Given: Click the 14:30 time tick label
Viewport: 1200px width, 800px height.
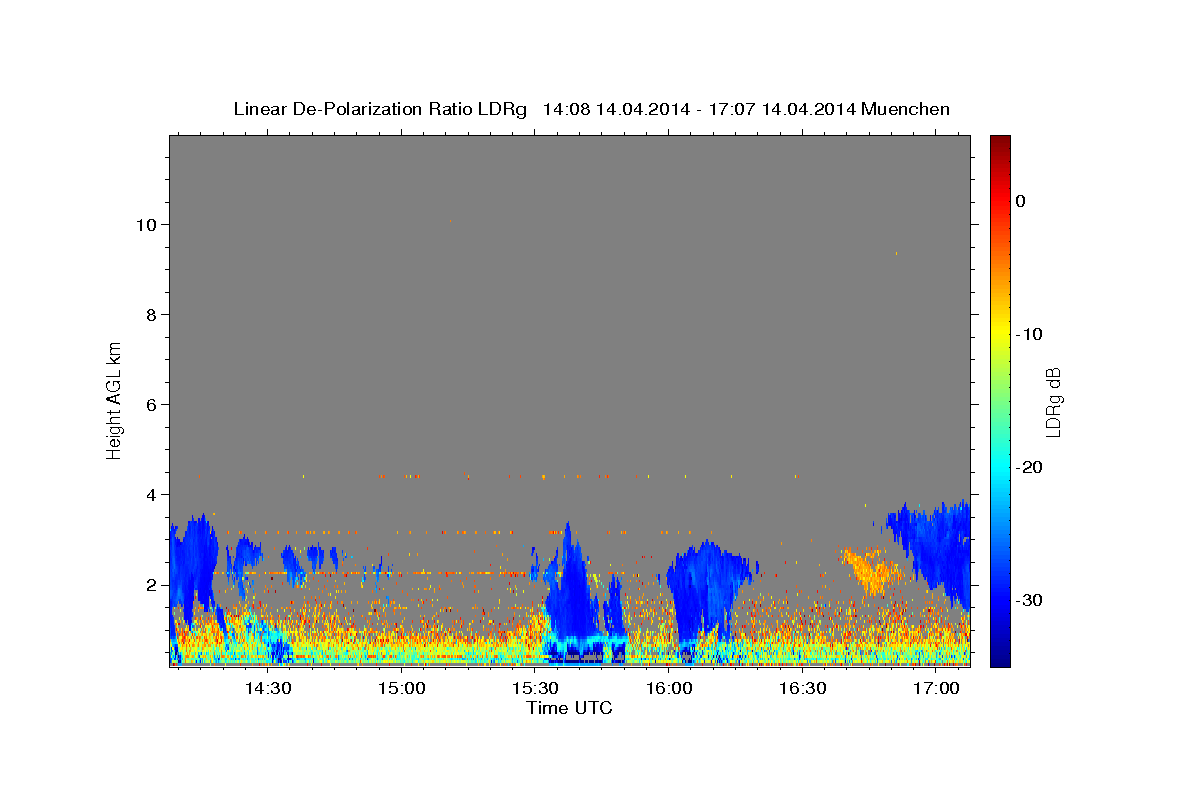Looking at the screenshot, I should point(268,688).
